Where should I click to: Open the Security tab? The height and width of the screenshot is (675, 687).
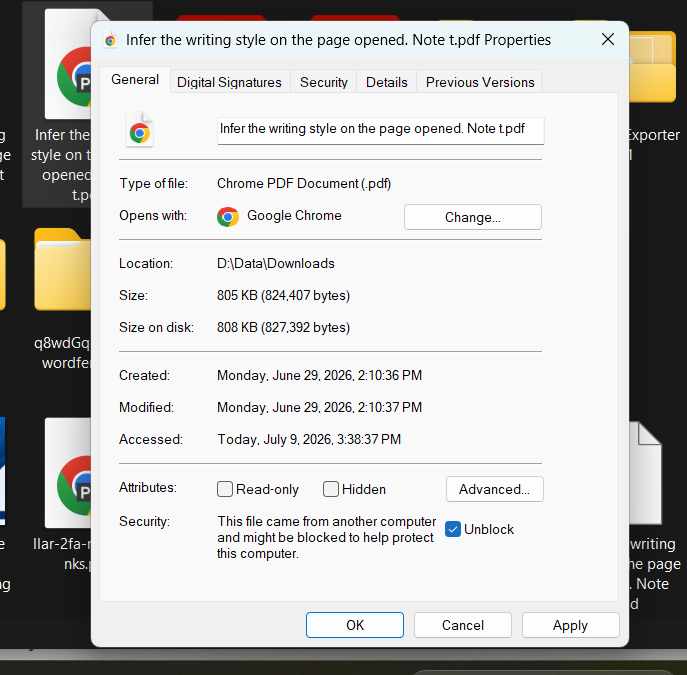point(323,82)
